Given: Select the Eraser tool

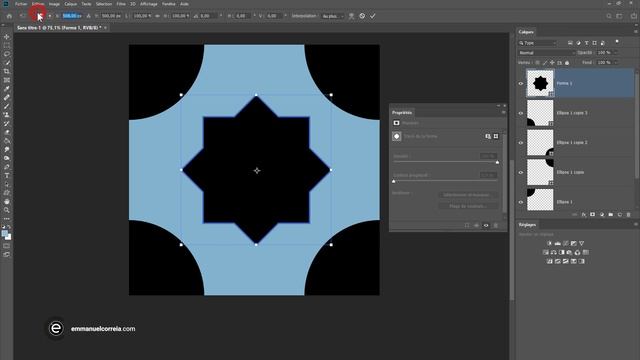Looking at the screenshot, I should [x=7, y=132].
